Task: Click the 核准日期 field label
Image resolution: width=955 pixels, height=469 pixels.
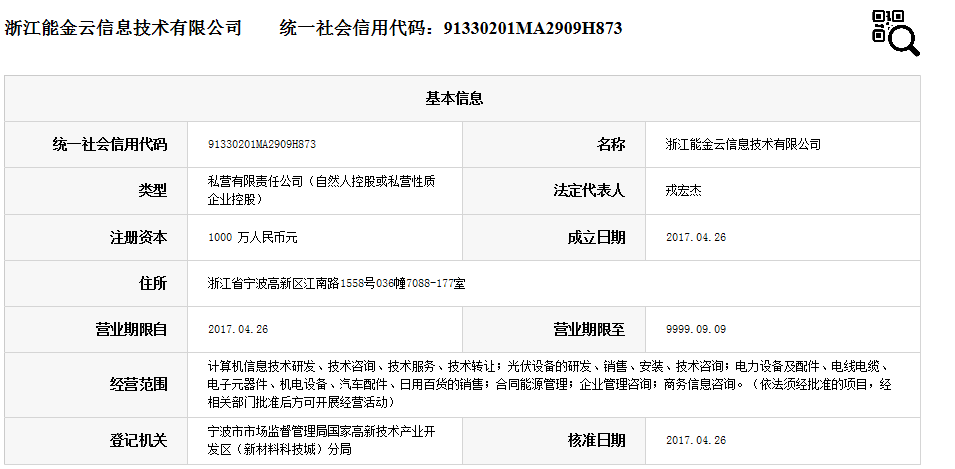Action: pyautogui.click(x=596, y=440)
